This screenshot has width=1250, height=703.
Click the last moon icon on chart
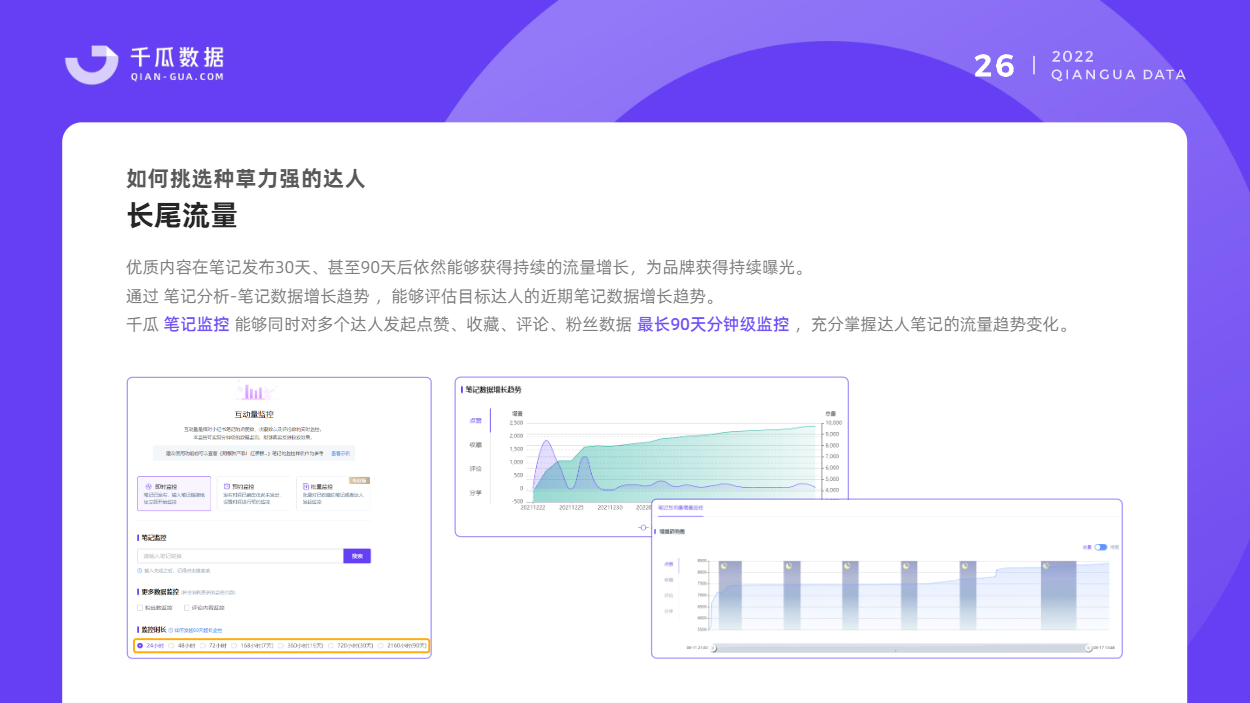click(x=1046, y=566)
